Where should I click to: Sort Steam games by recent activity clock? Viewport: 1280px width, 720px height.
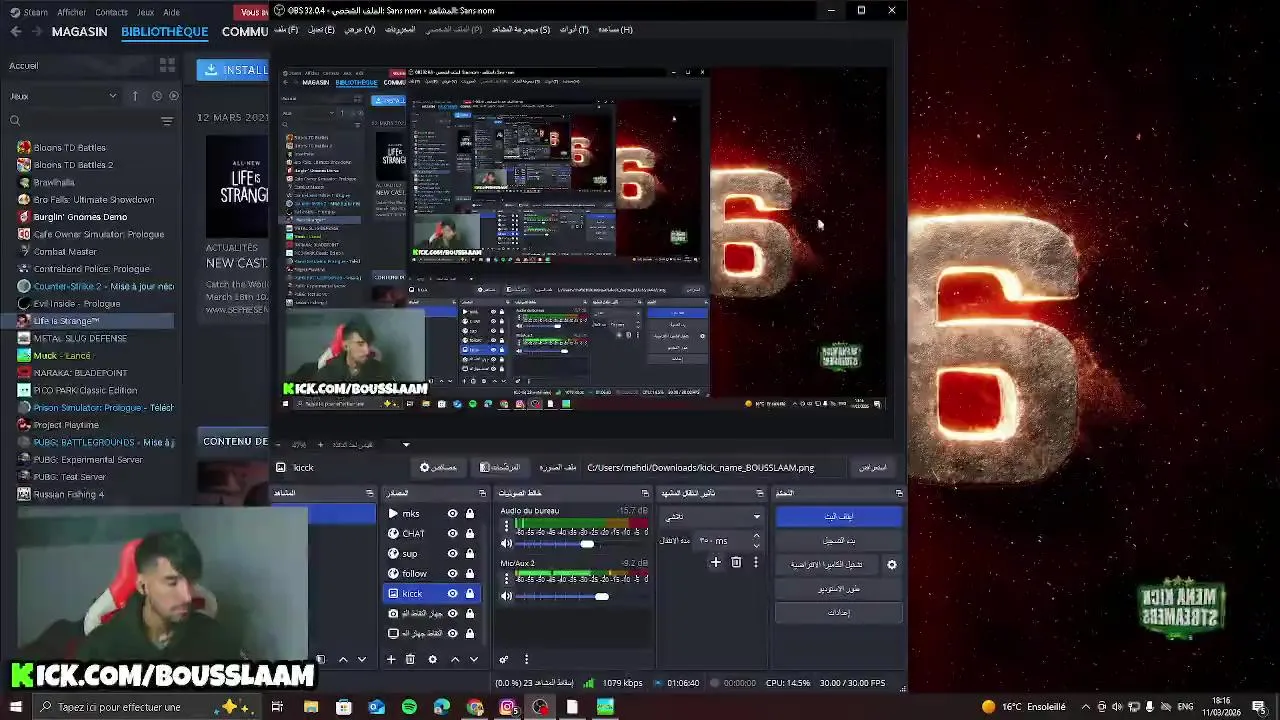pos(156,96)
